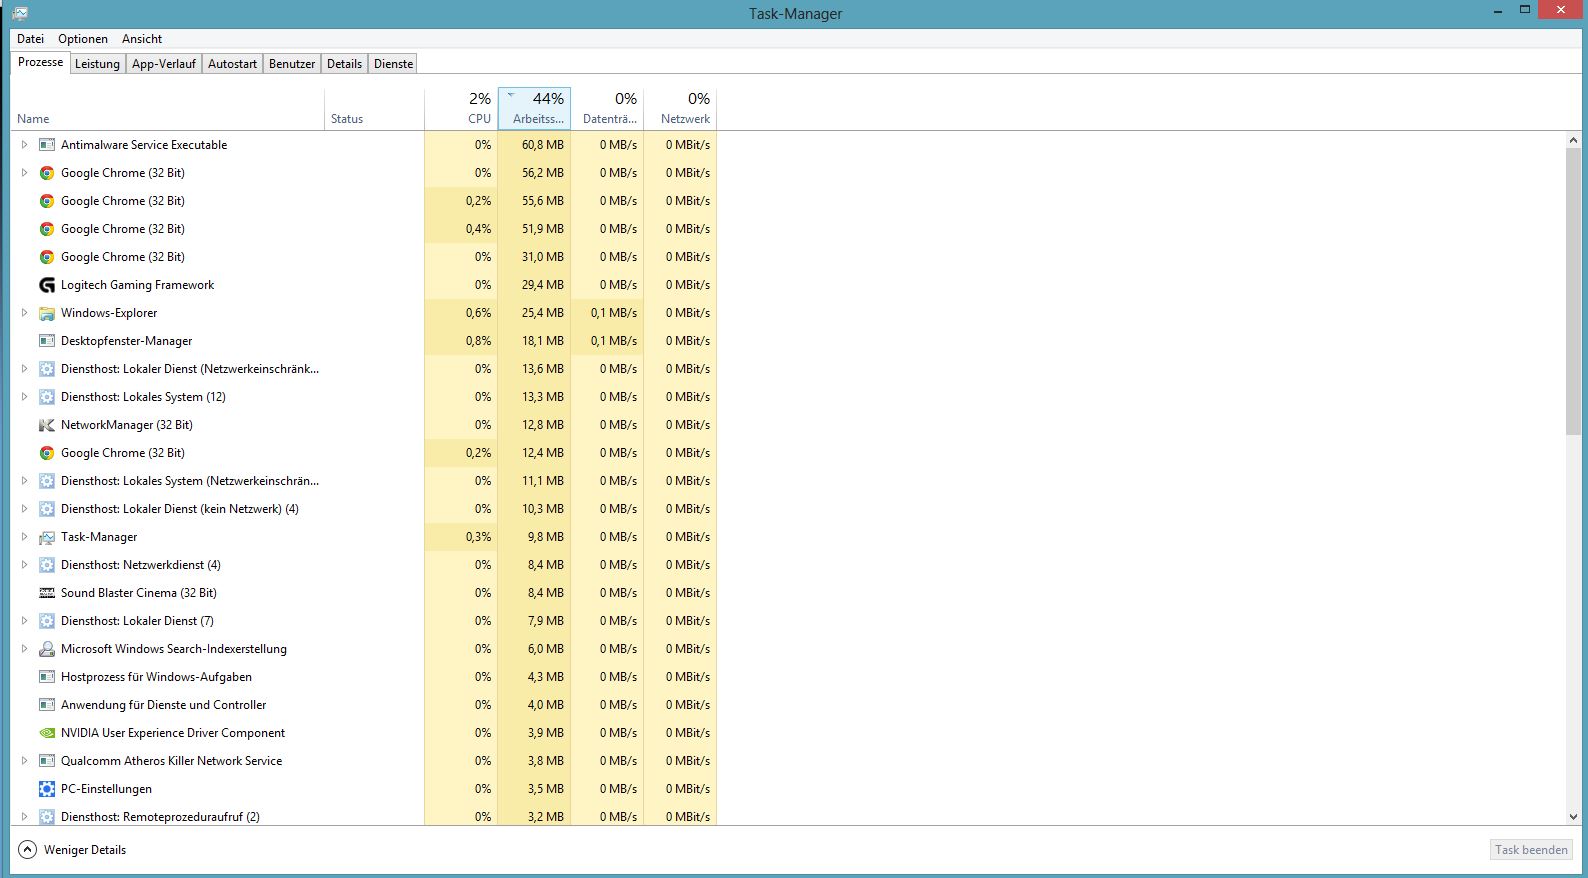Expand the Task-Manager process row
The height and width of the screenshot is (878, 1588).
click(24, 537)
